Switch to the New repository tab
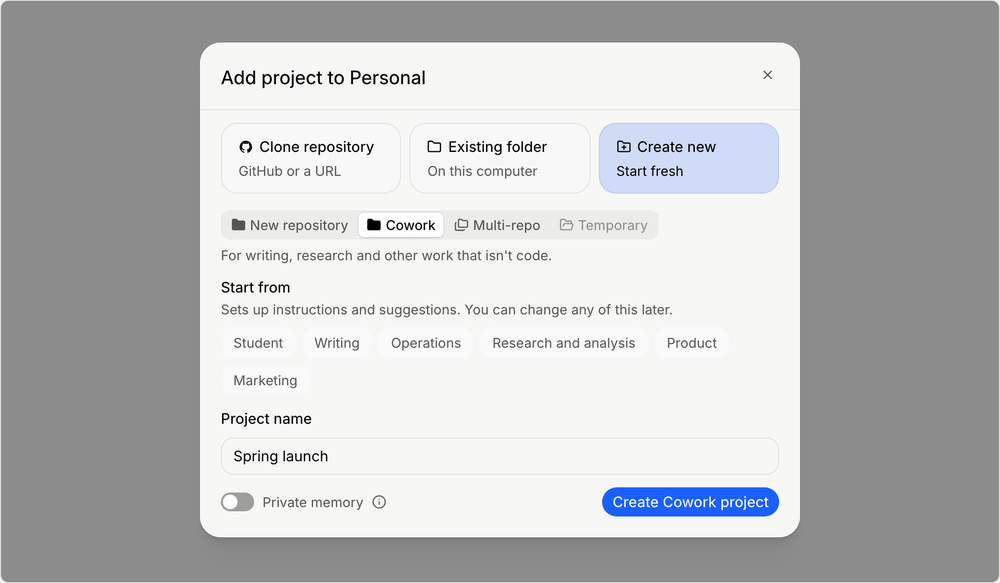1000x583 pixels. pos(290,225)
